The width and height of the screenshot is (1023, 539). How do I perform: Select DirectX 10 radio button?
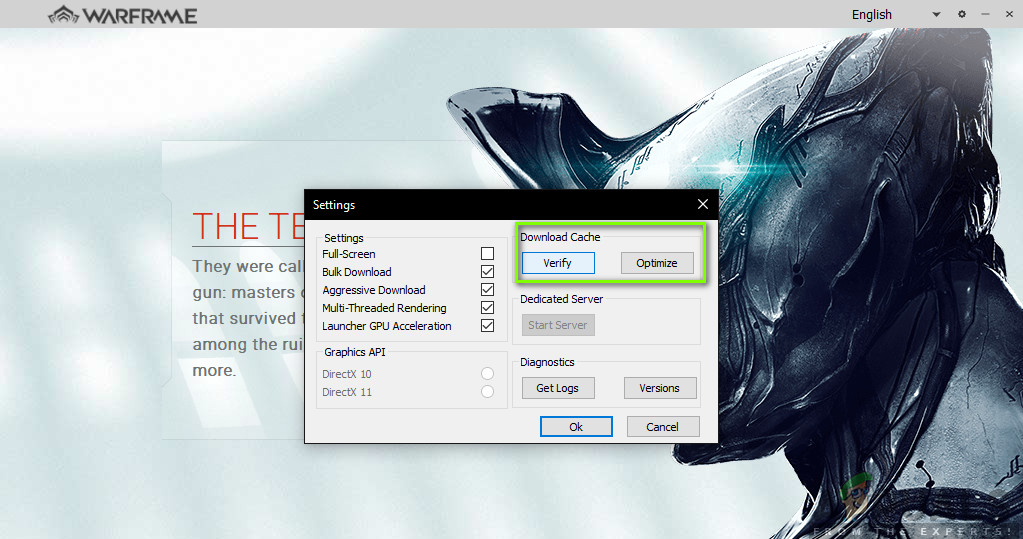tap(487, 374)
